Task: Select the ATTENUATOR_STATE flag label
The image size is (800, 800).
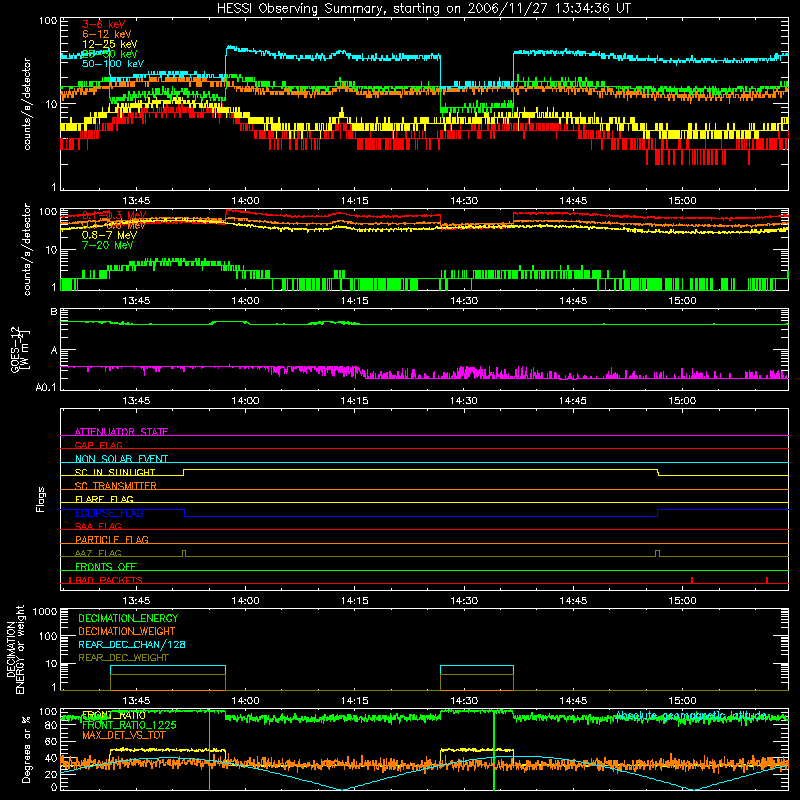Action: pyautogui.click(x=121, y=432)
